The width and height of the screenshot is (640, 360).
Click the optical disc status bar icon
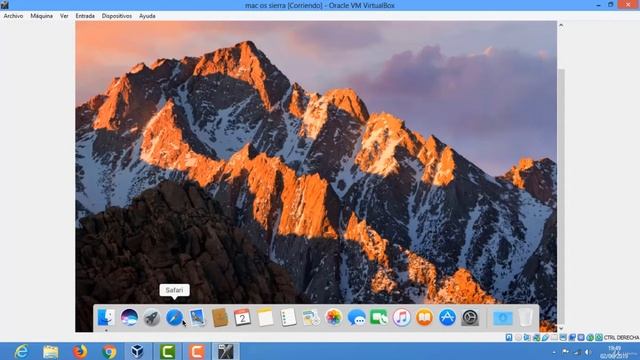pos(518,338)
